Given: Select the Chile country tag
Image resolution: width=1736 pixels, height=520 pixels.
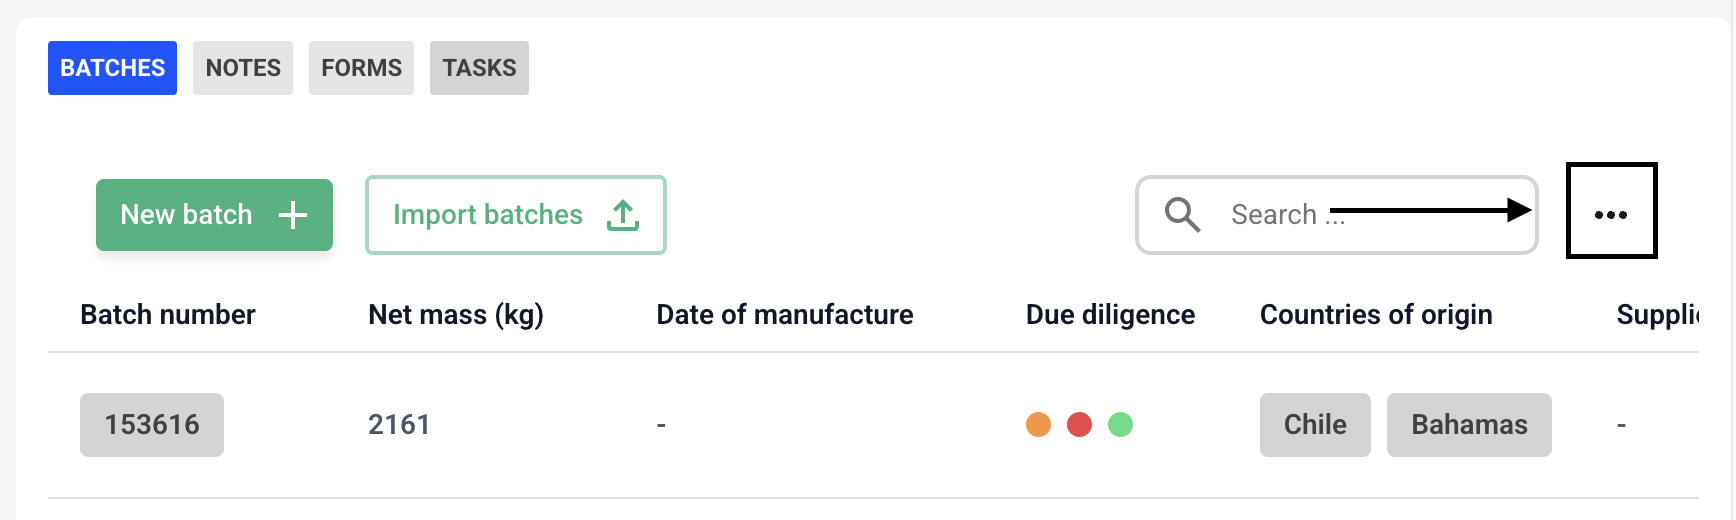Looking at the screenshot, I should 1315,425.
